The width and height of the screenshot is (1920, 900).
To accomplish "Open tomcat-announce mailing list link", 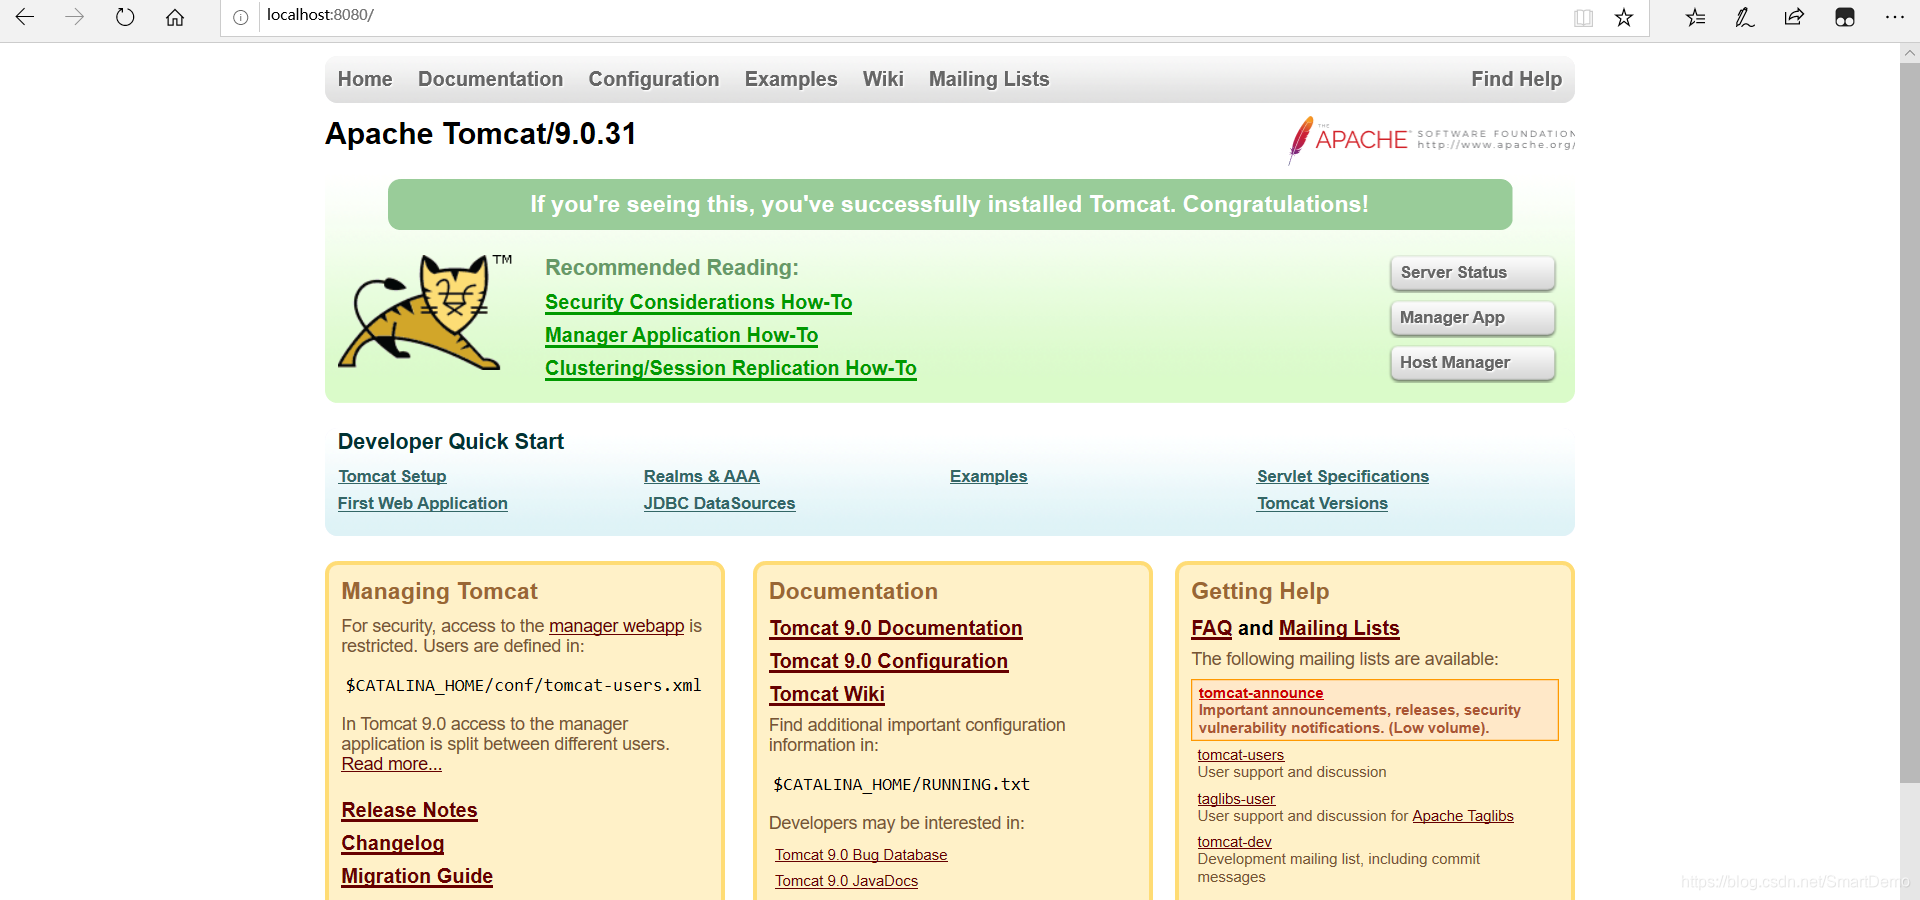I will pos(1260,693).
